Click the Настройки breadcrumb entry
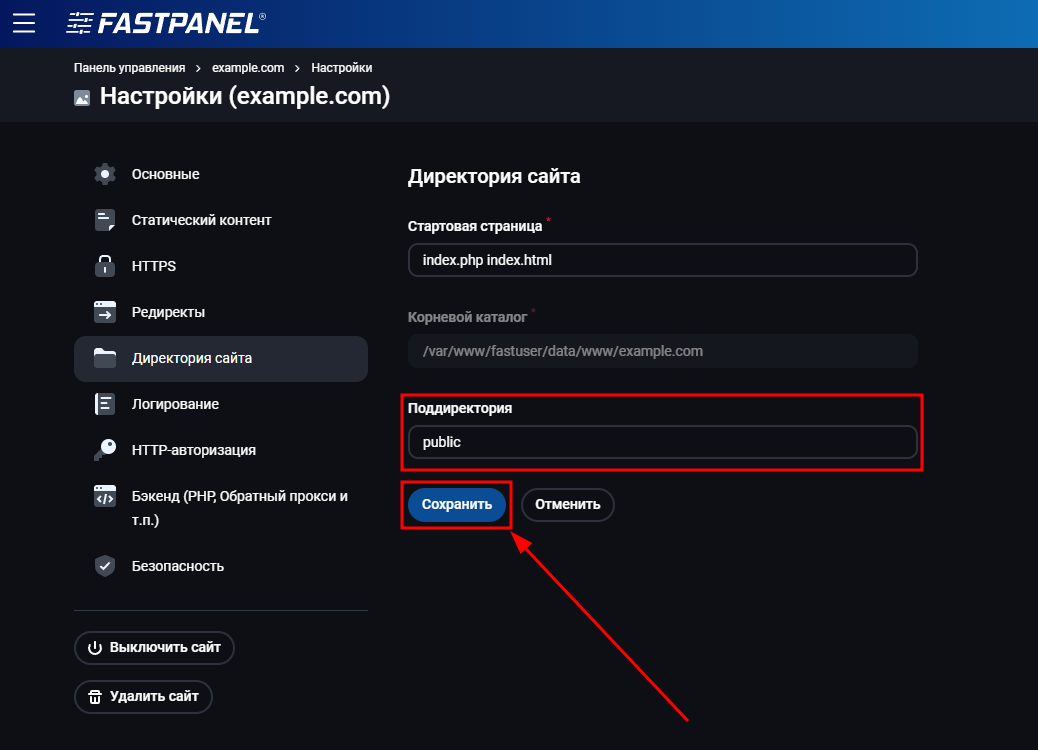Viewport: 1038px width, 750px height. (x=340, y=68)
